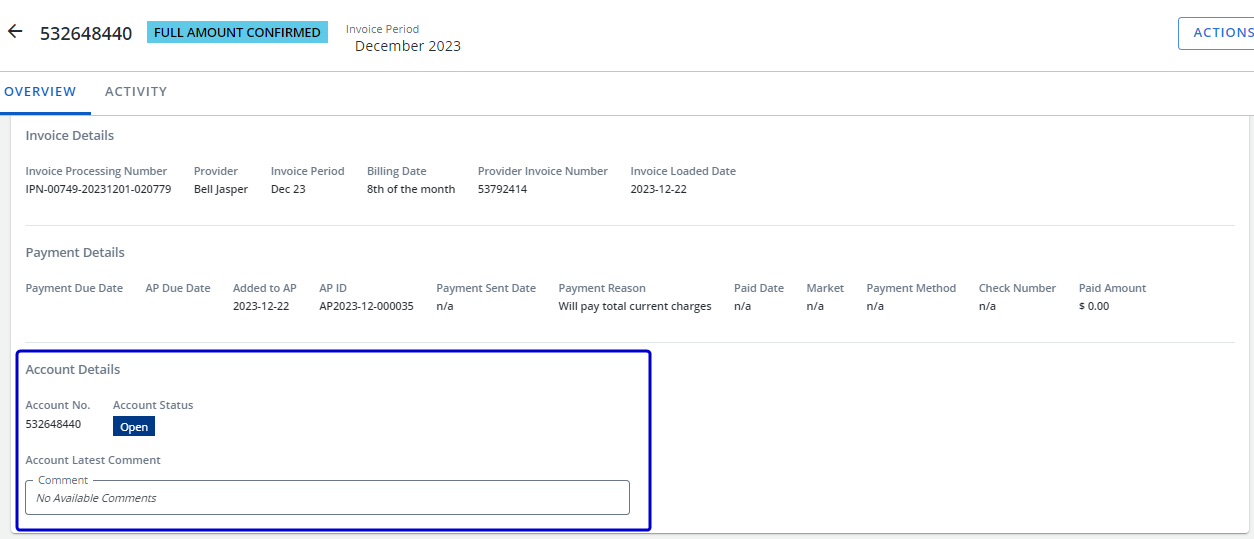The height and width of the screenshot is (539, 1254).
Task: Click the Open account status badge
Action: pos(134,427)
